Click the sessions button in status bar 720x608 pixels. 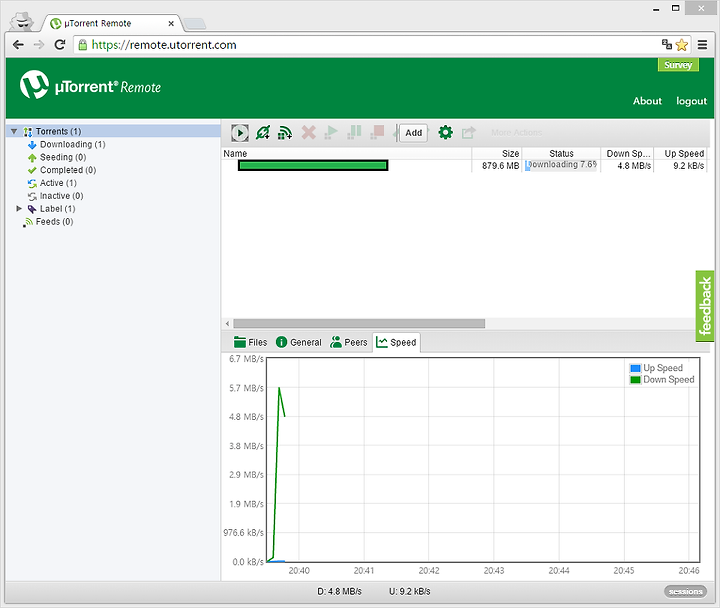pyautogui.click(x=685, y=591)
